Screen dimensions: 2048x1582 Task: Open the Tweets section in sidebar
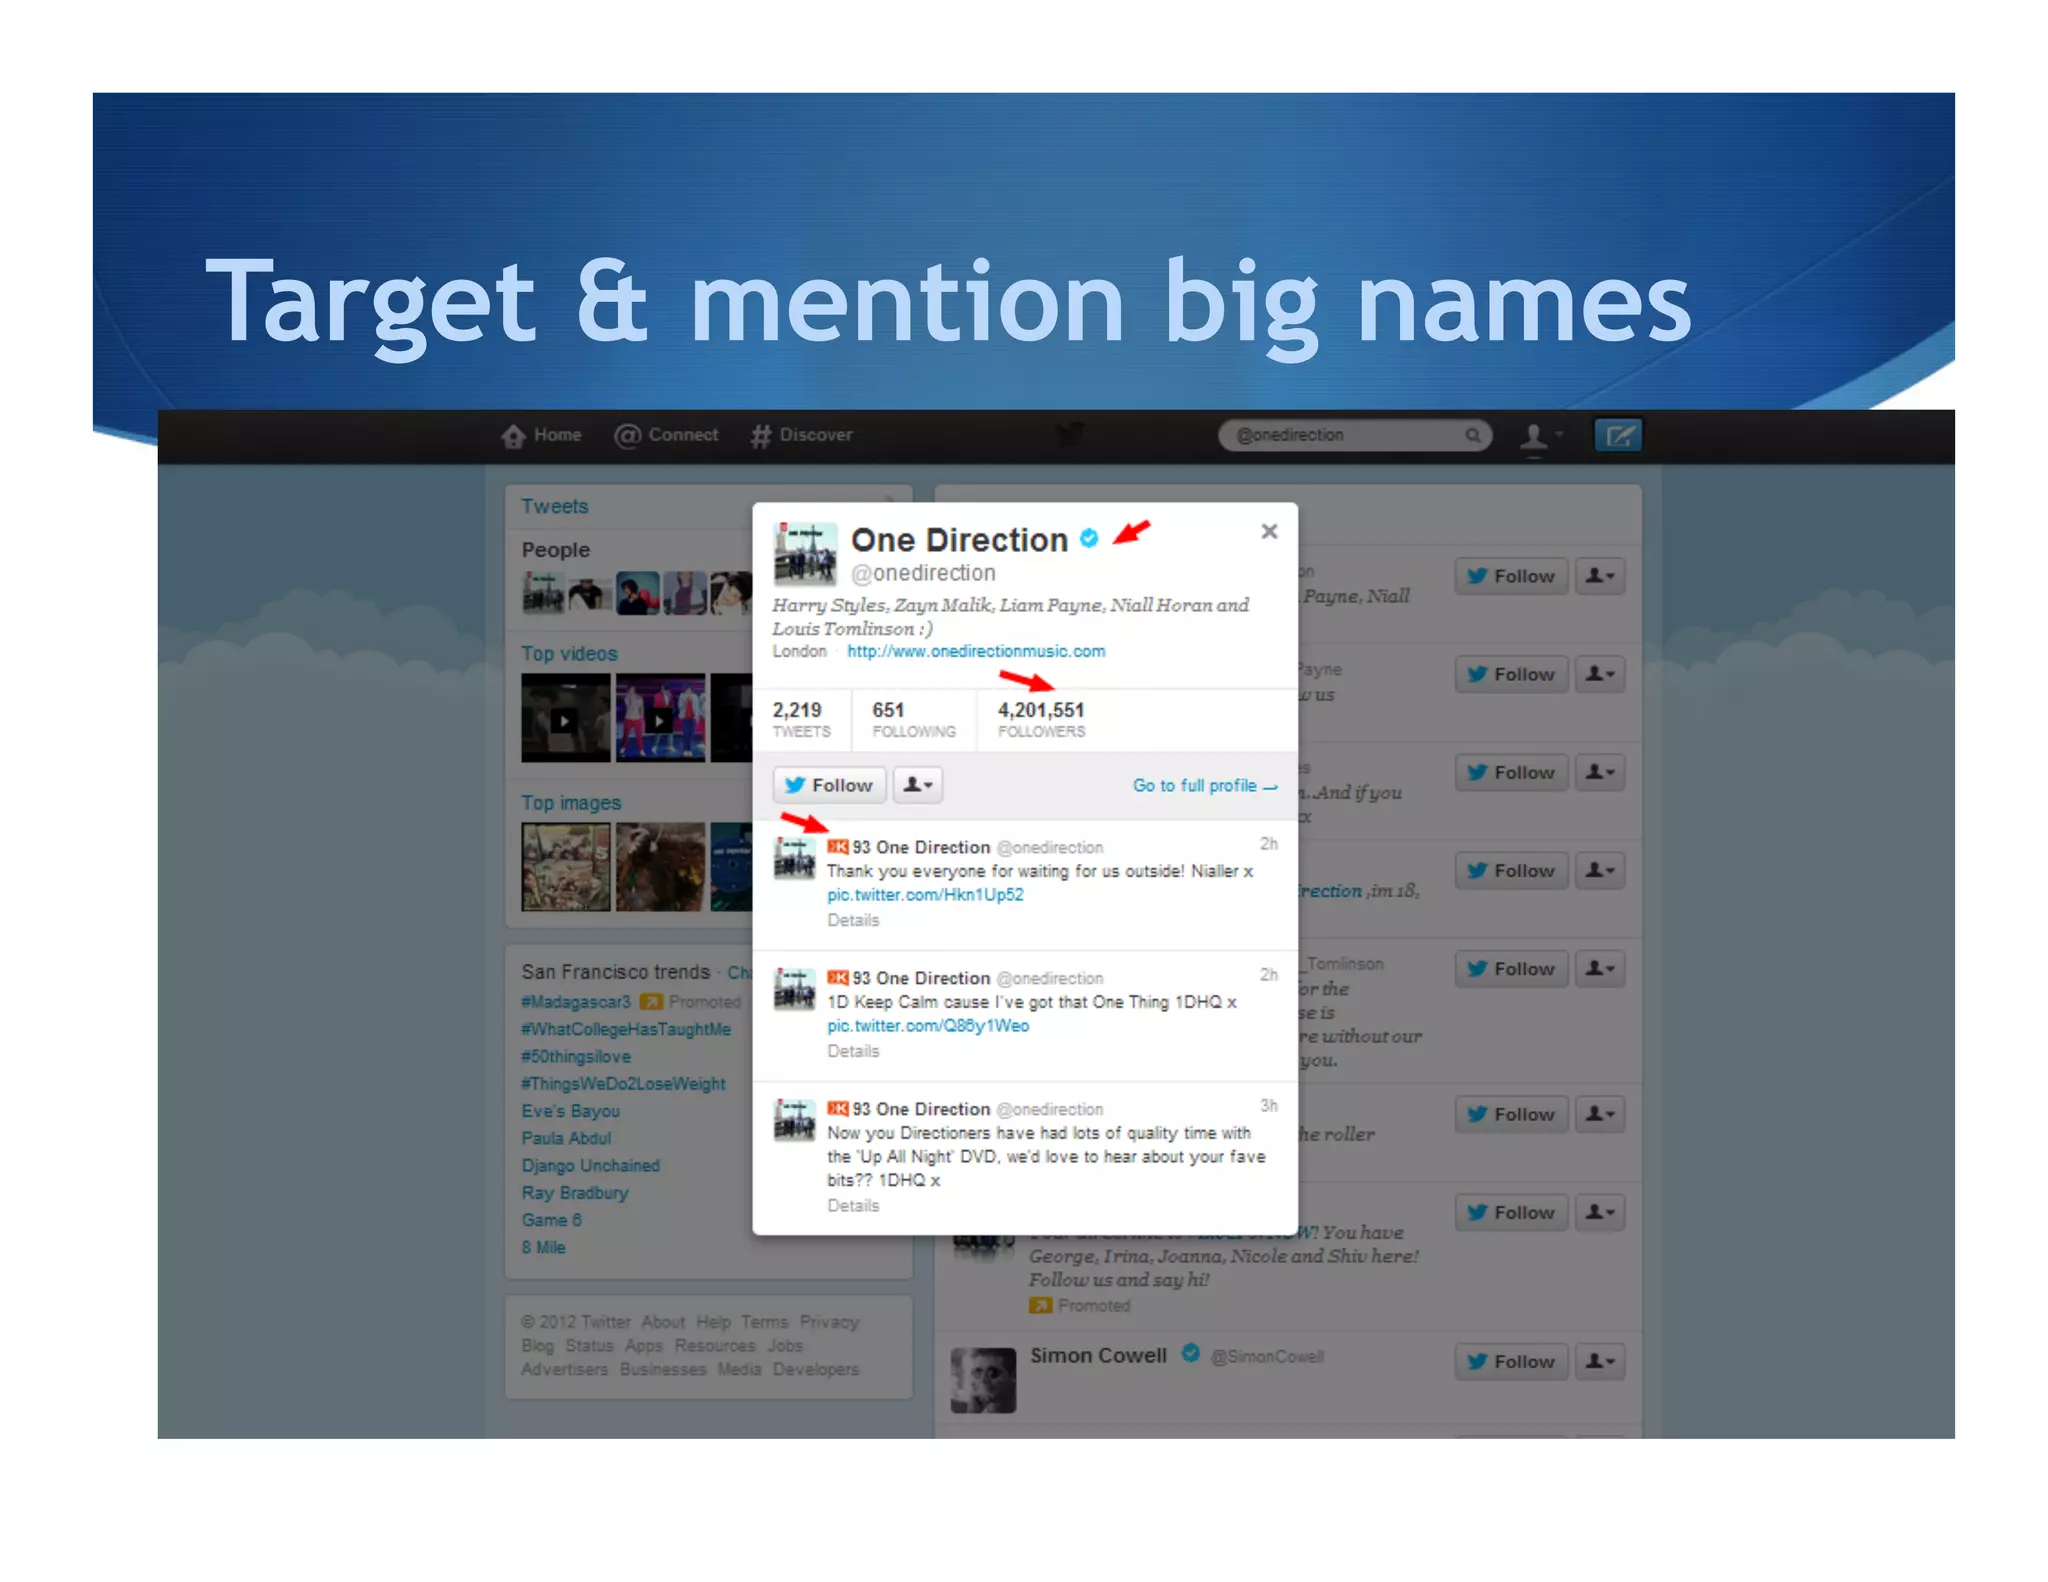555,506
